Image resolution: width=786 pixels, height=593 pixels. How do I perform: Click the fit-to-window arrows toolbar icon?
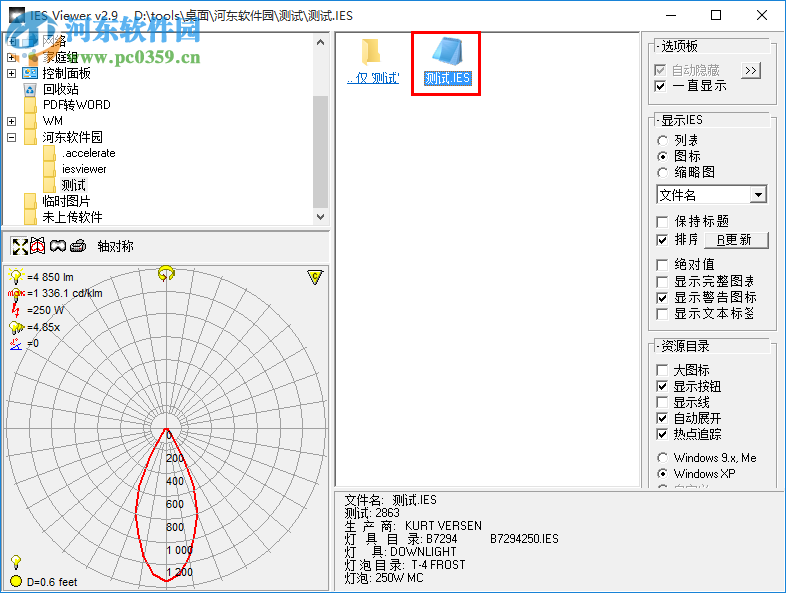pyautogui.click(x=20, y=246)
